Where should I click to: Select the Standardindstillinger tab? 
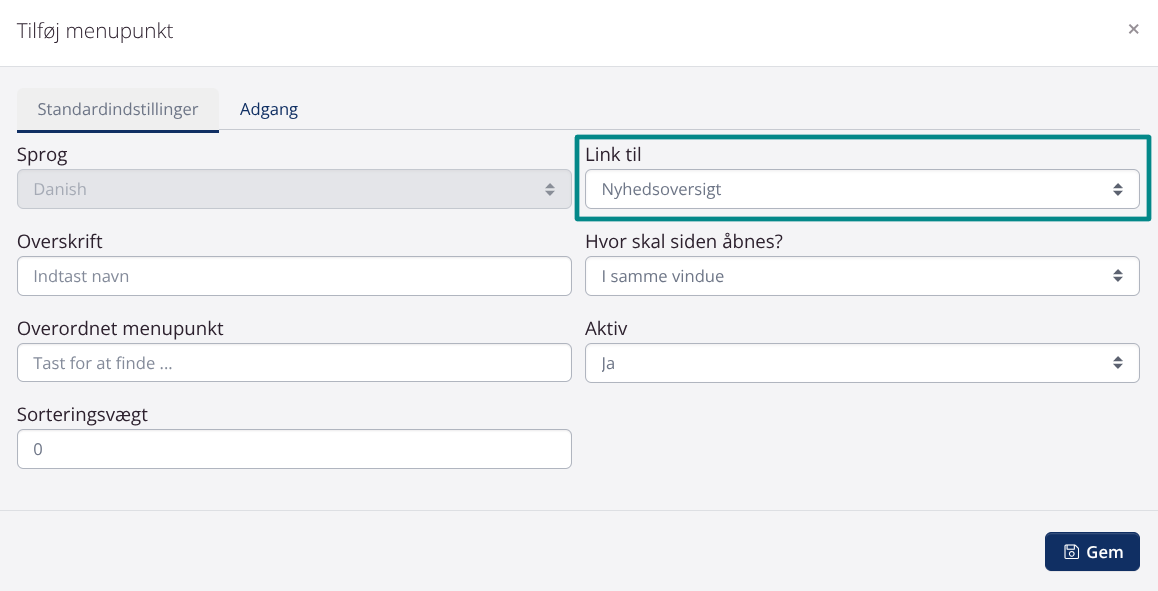[x=118, y=109]
